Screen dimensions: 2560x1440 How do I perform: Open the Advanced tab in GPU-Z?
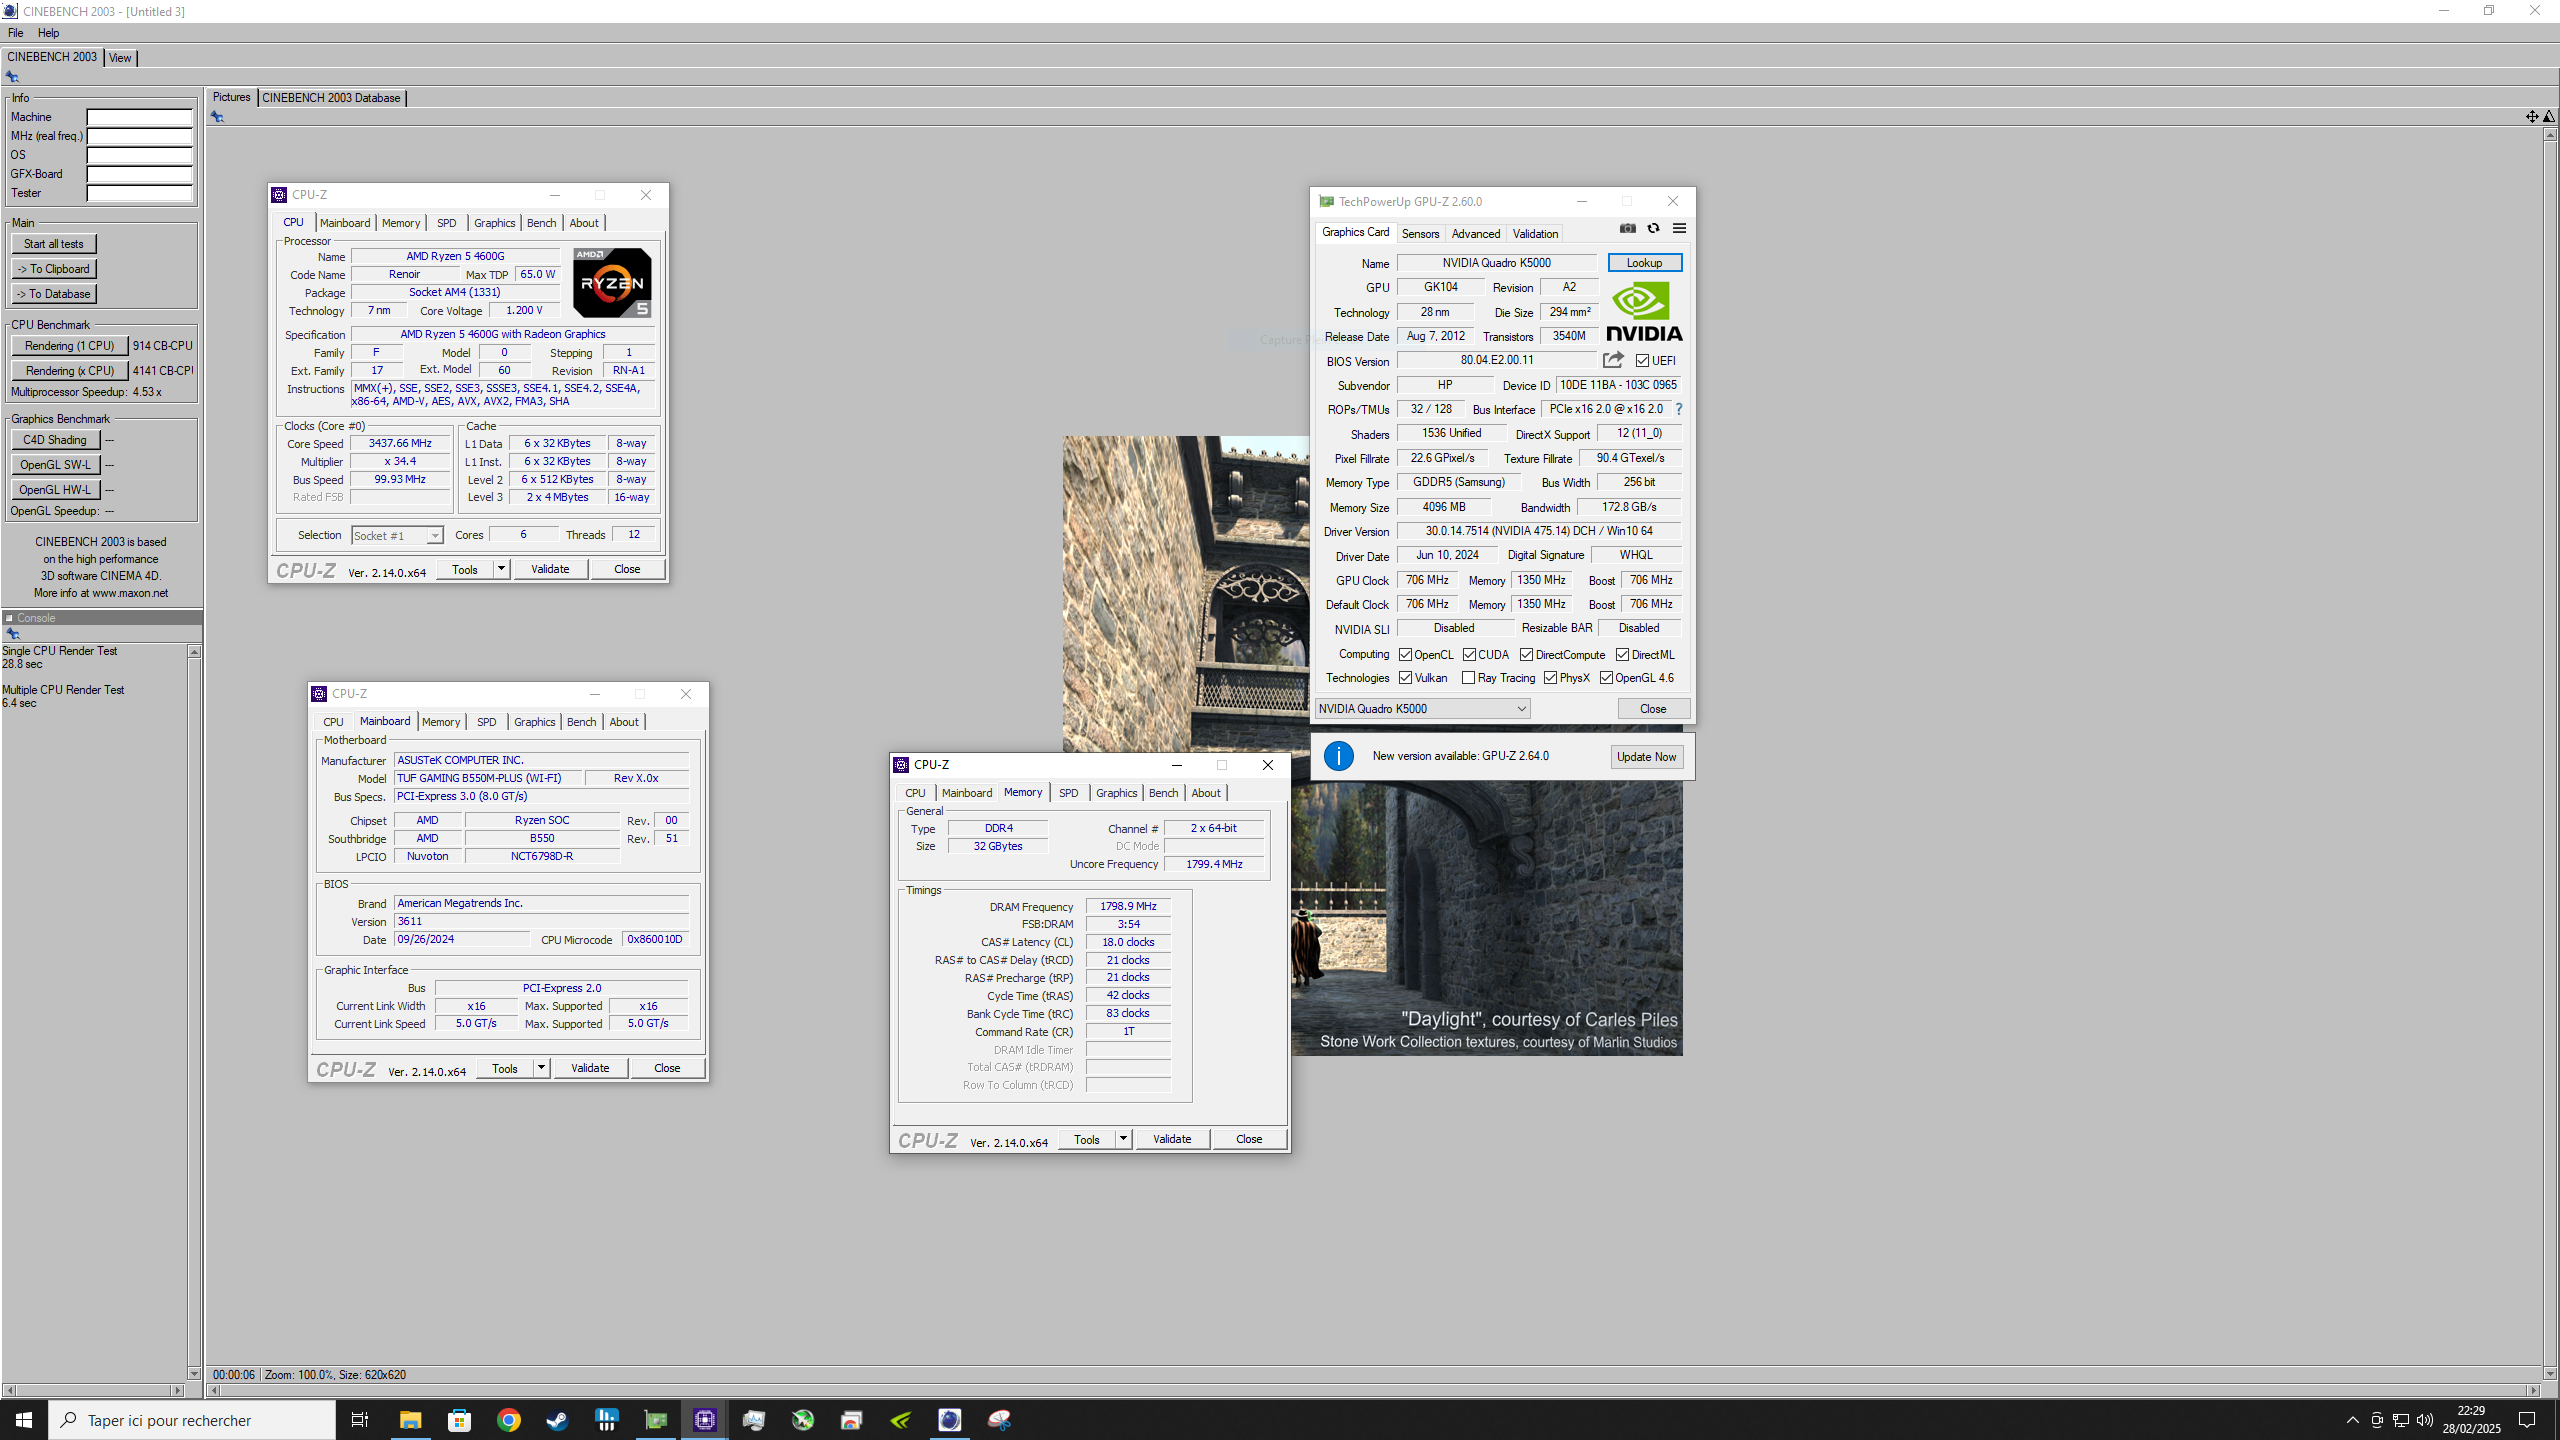click(x=1476, y=234)
